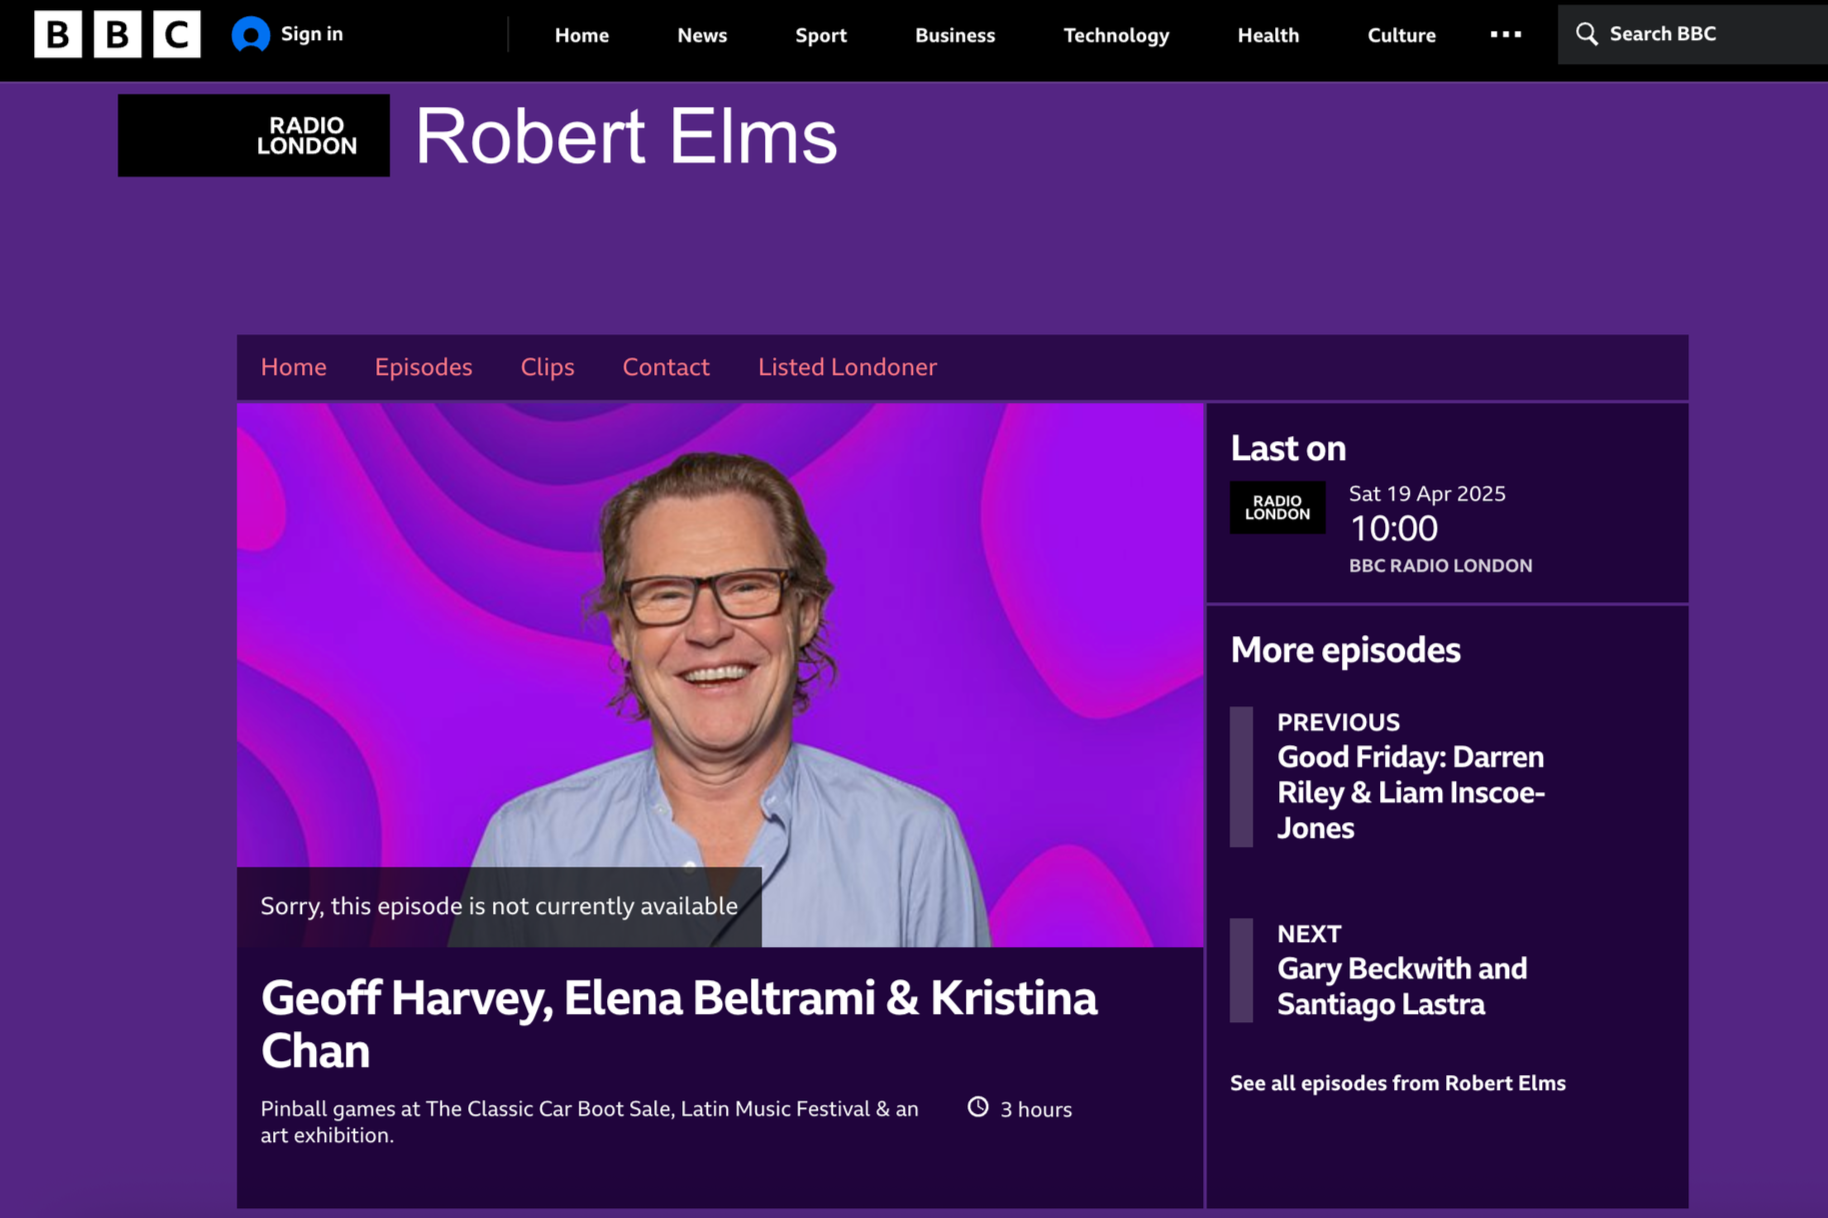
Task: Click the search magnifier icon
Action: pos(1586,34)
